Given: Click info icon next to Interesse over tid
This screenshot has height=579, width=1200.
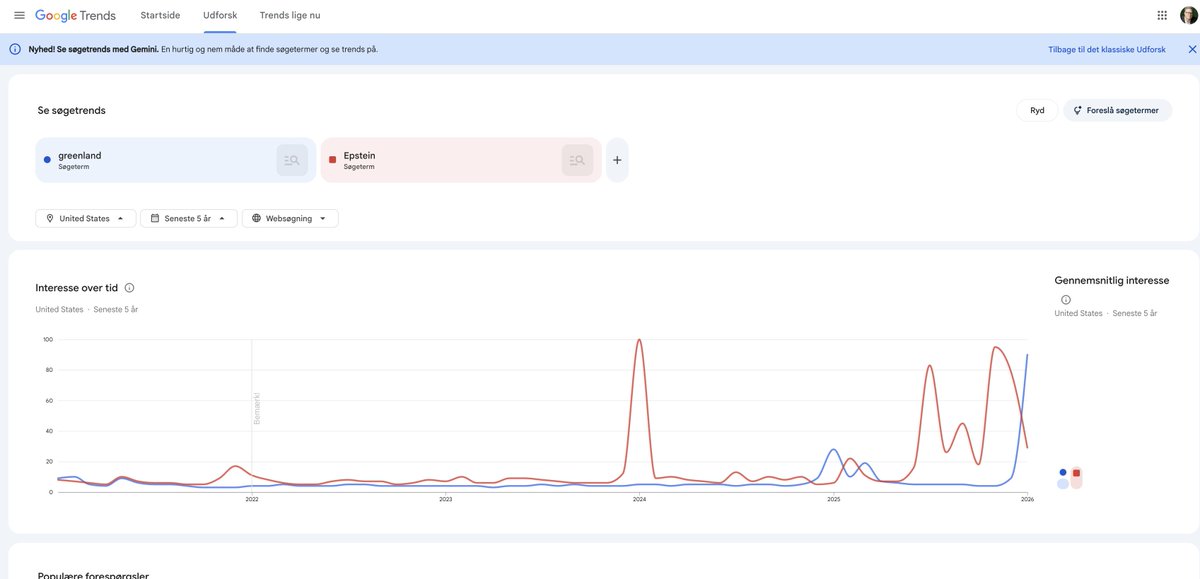Looking at the screenshot, I should click(129, 288).
